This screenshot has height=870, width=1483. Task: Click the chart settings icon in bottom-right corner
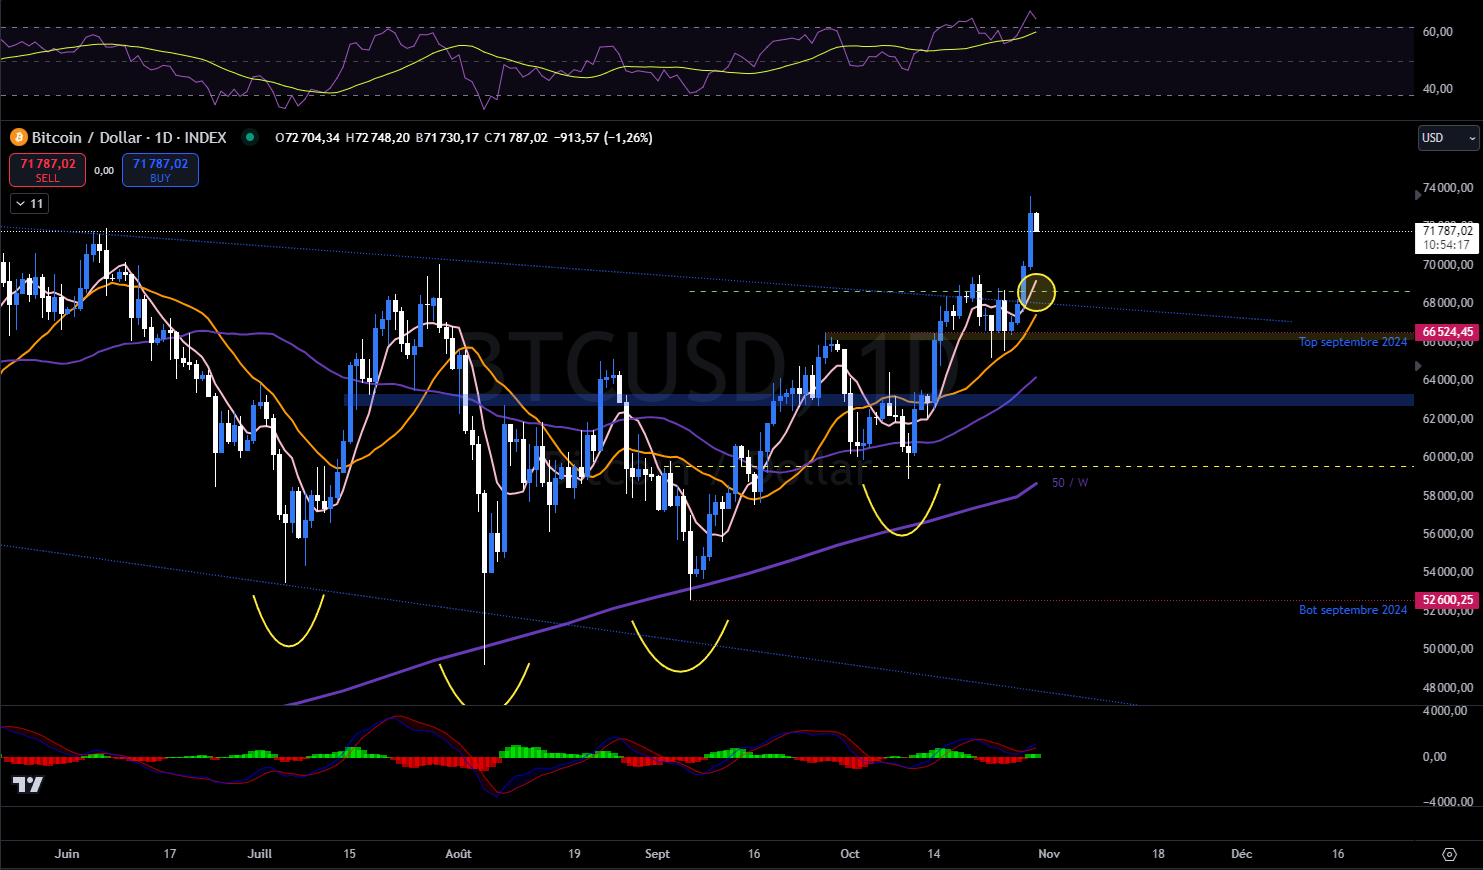(x=1452, y=853)
